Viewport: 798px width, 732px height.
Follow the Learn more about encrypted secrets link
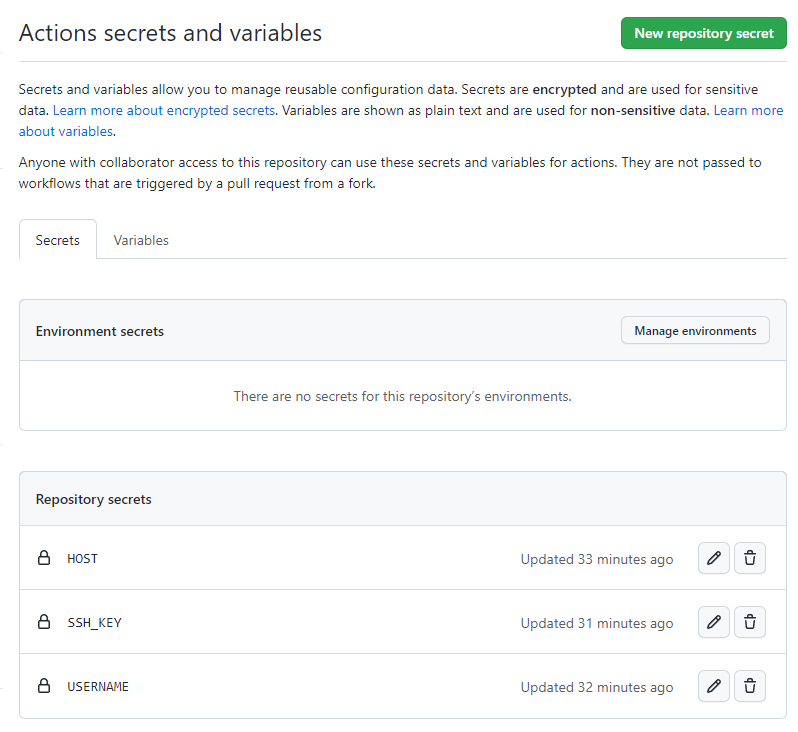click(164, 111)
